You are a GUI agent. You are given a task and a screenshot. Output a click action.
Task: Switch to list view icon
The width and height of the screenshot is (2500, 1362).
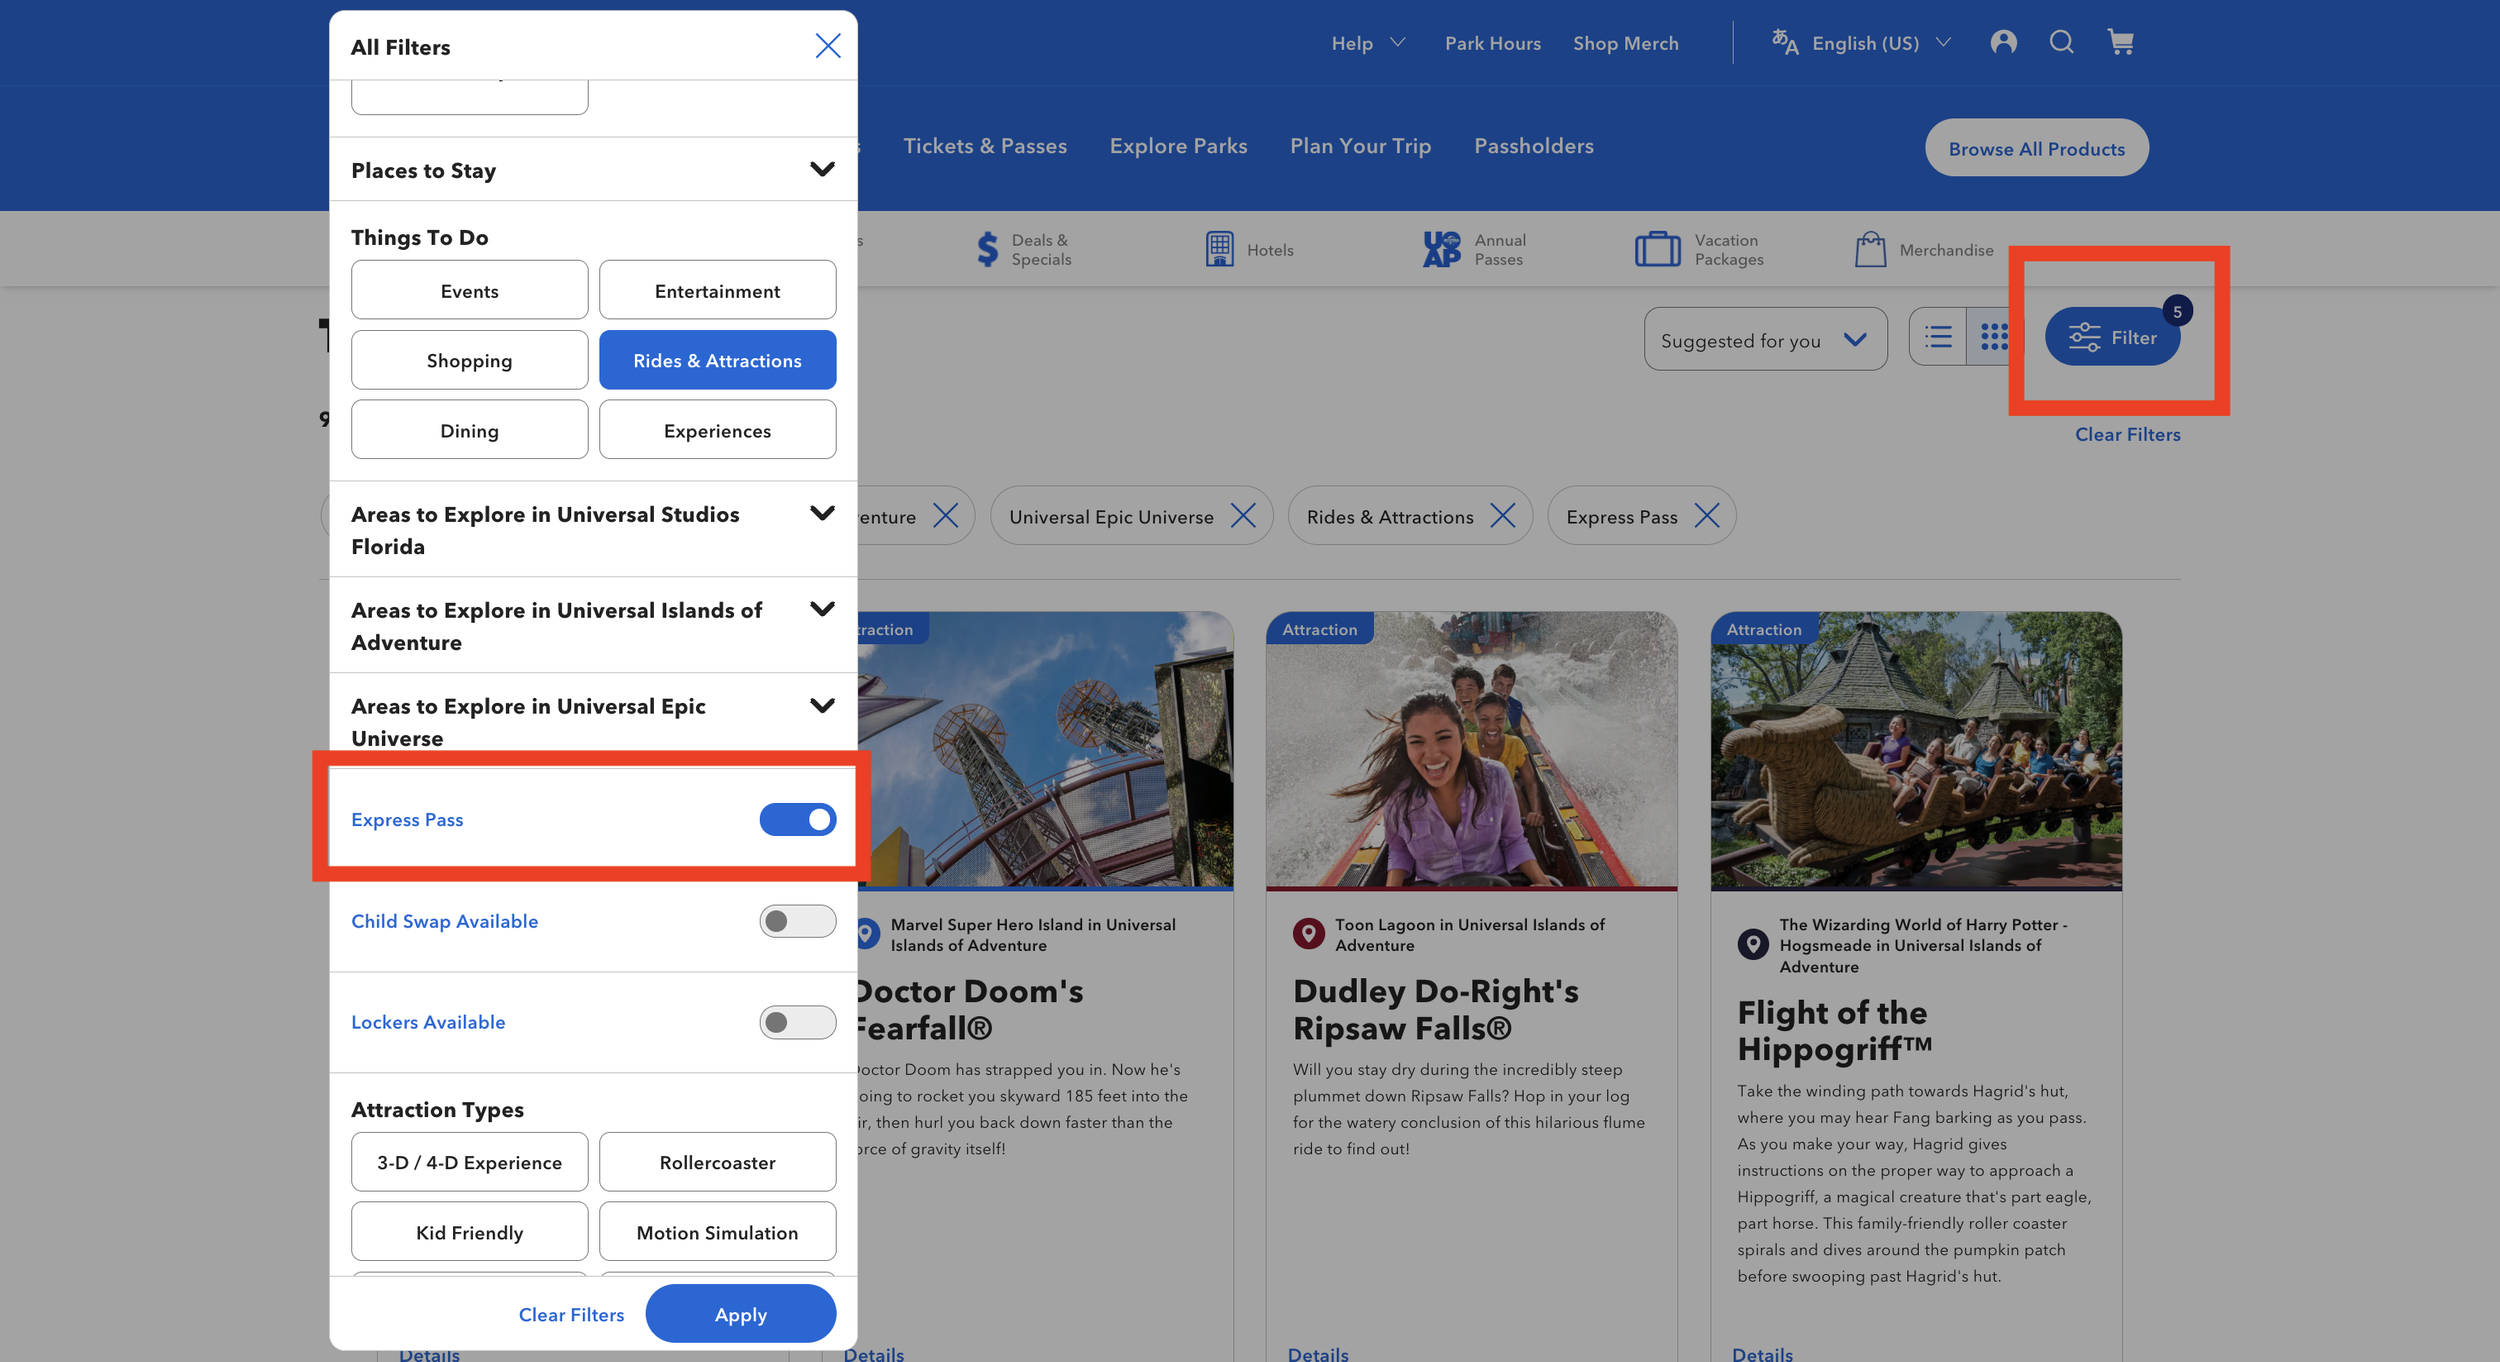click(x=1938, y=337)
